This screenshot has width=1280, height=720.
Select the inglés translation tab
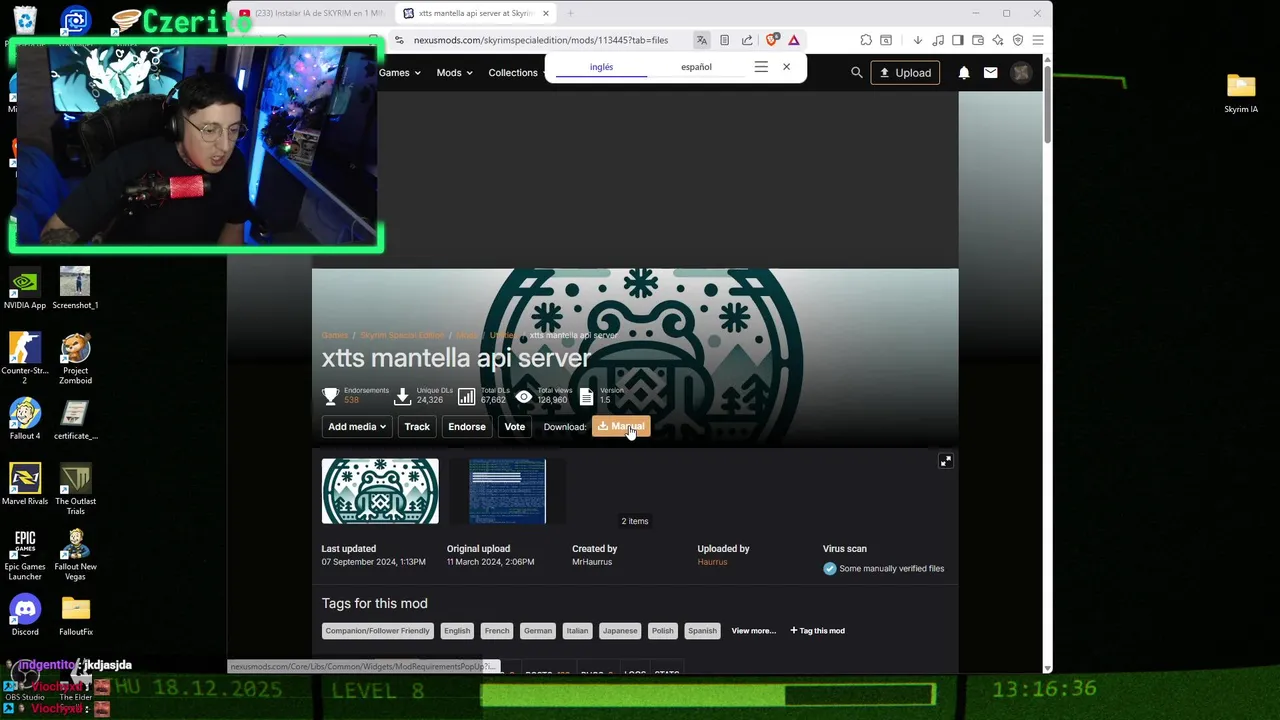click(601, 67)
